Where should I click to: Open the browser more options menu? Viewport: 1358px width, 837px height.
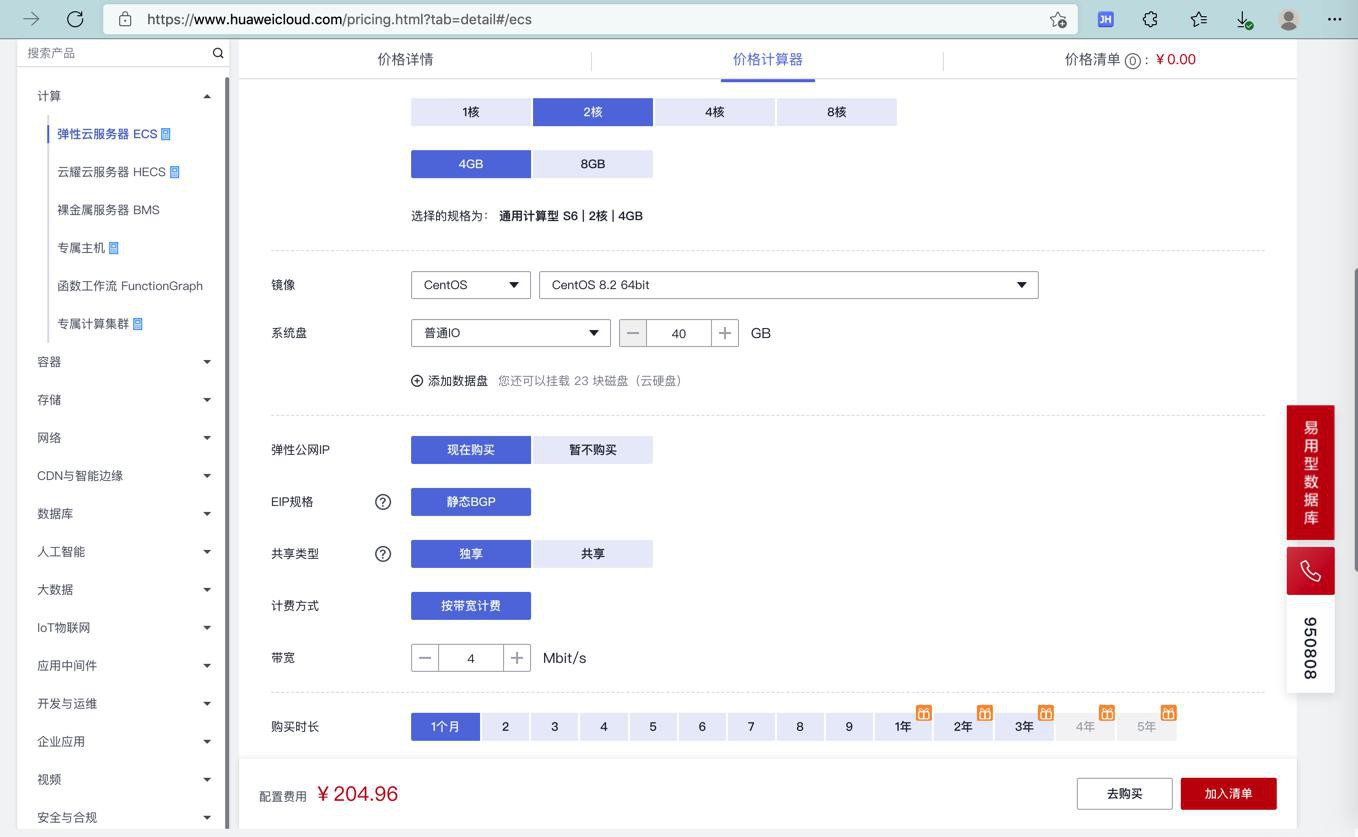click(x=1335, y=19)
